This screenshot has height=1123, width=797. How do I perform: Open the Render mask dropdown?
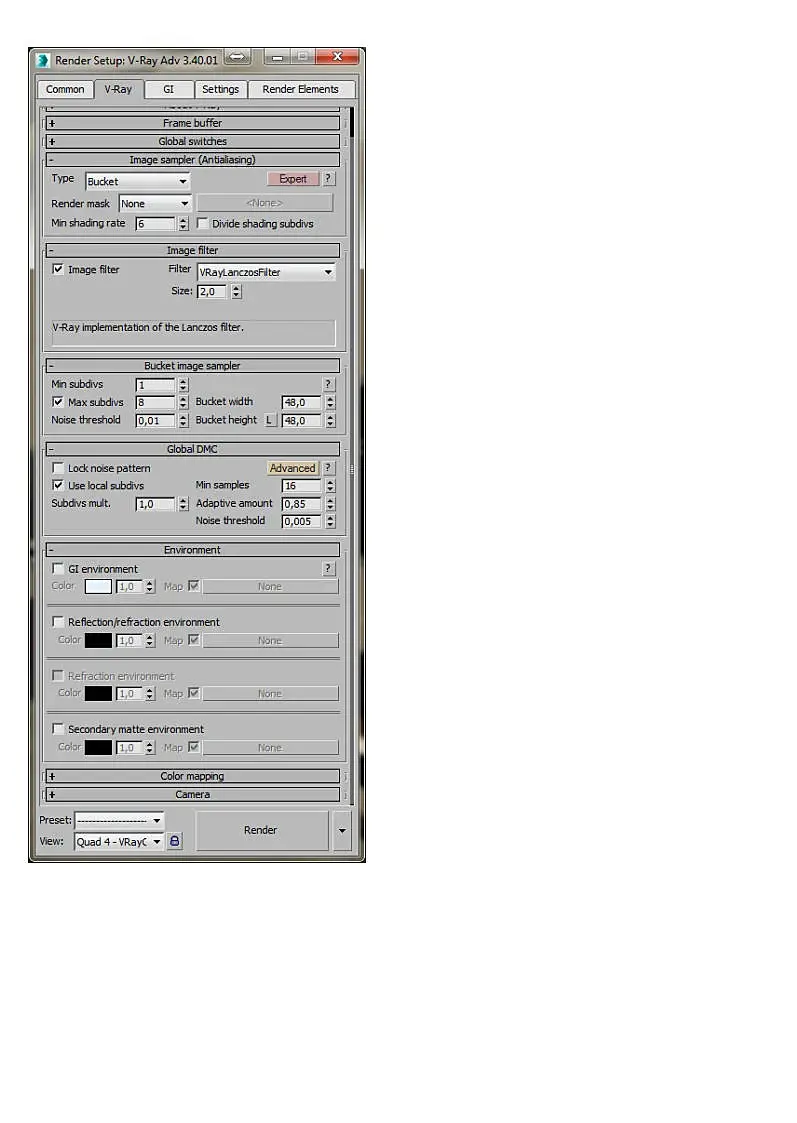[155, 204]
